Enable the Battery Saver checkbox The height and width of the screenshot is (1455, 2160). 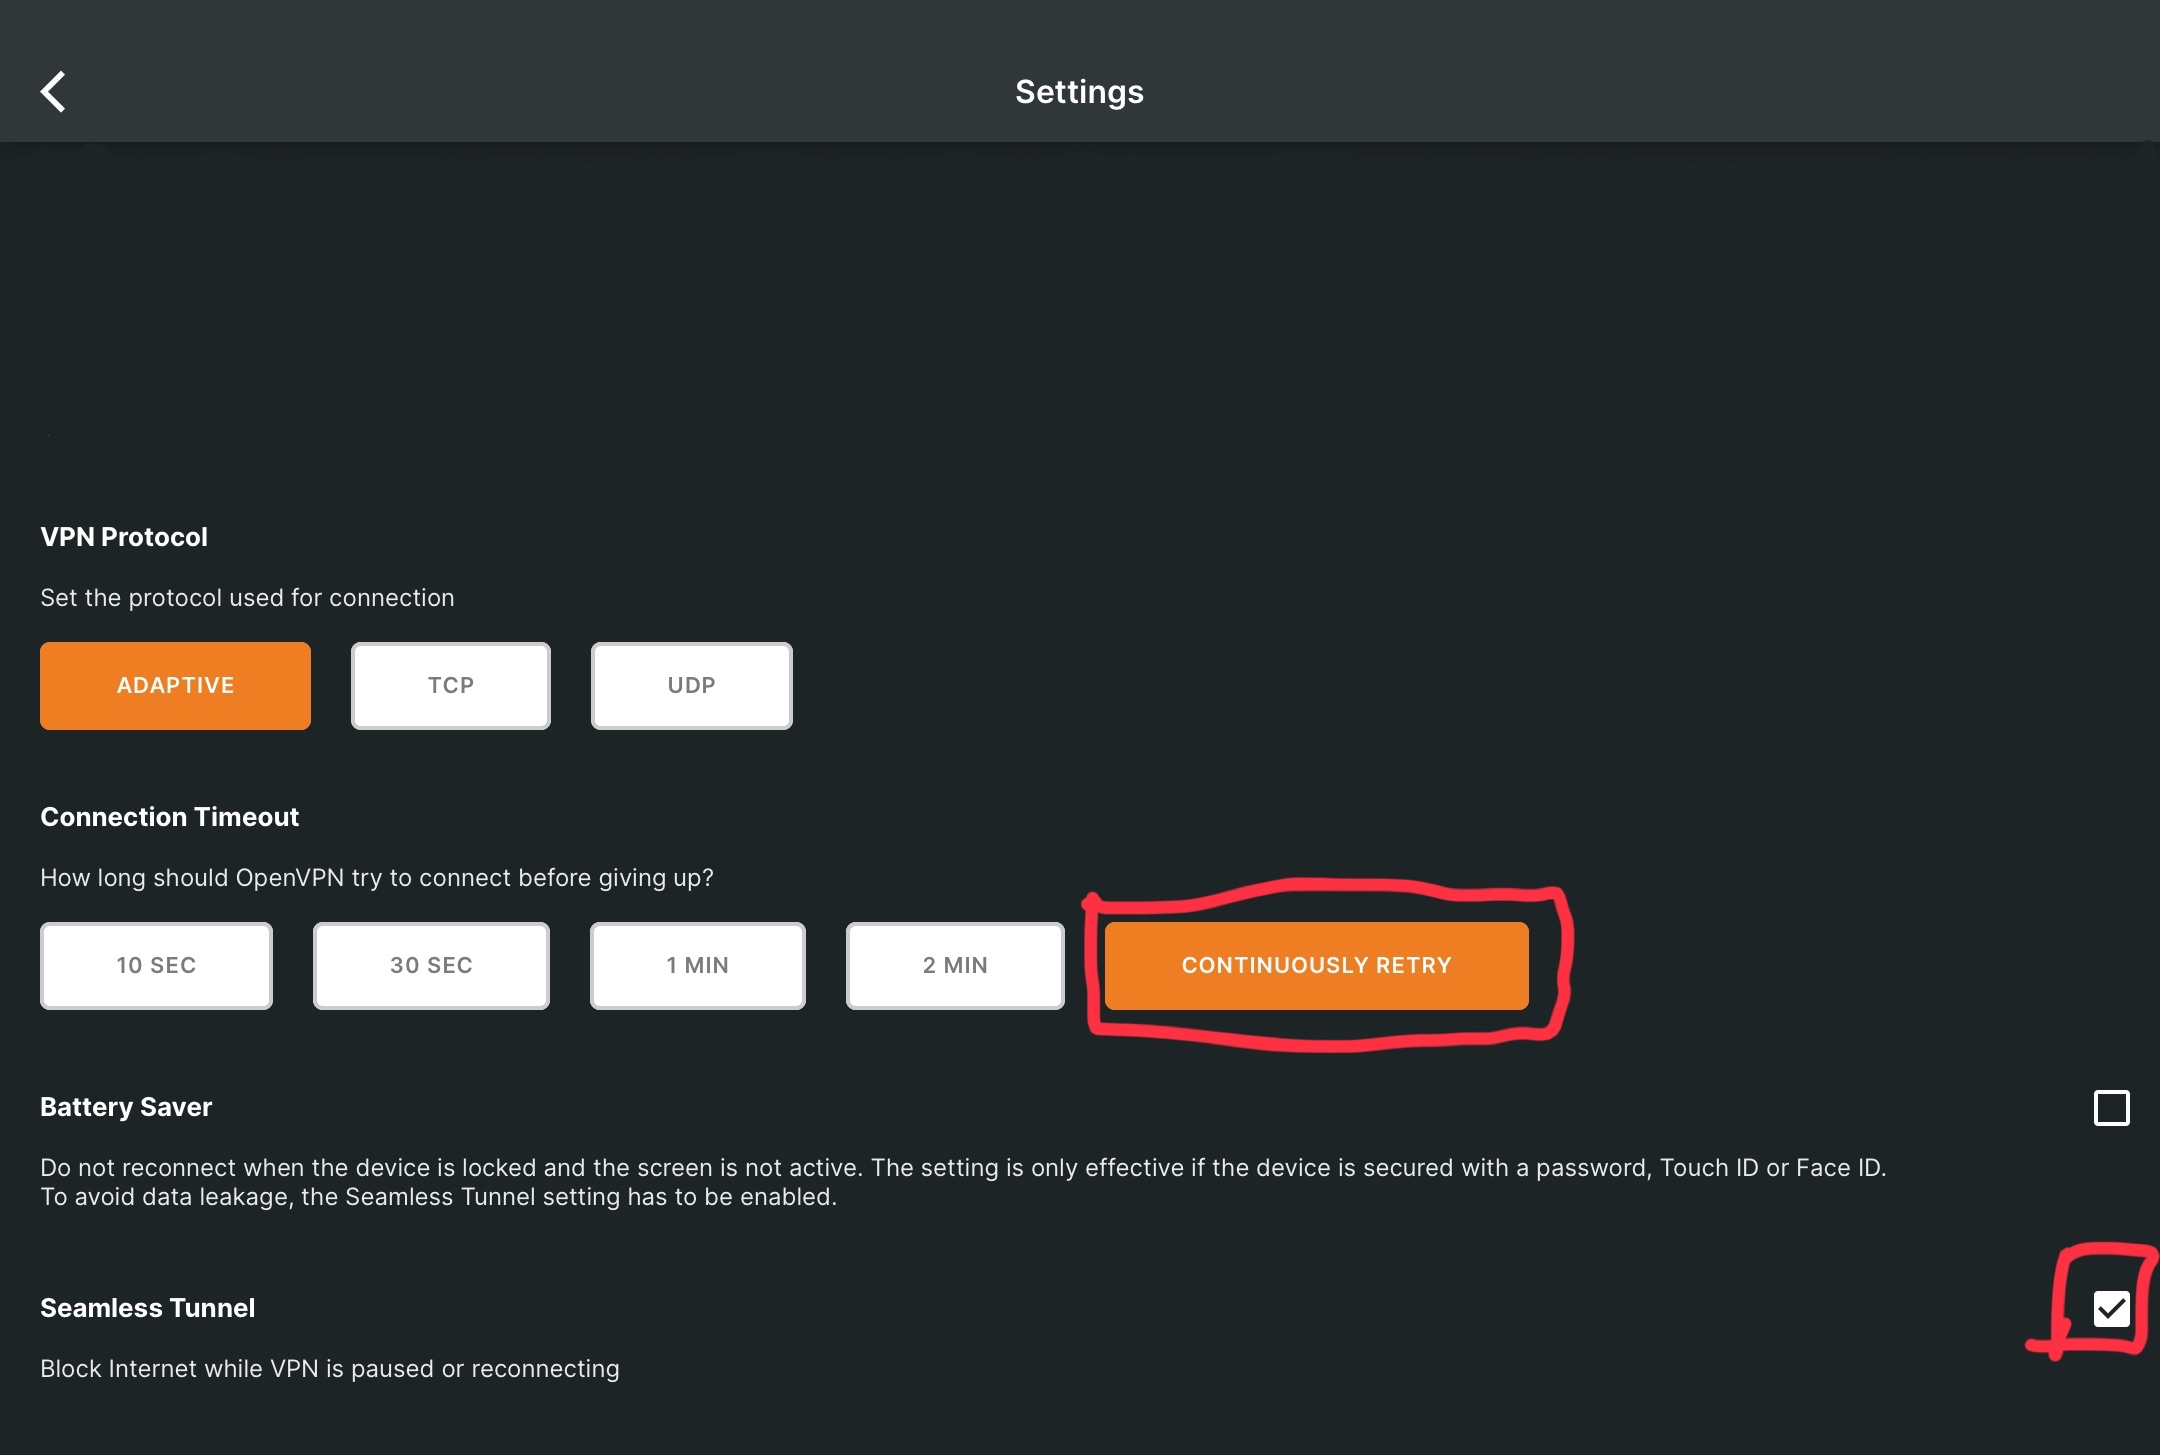2111,1108
